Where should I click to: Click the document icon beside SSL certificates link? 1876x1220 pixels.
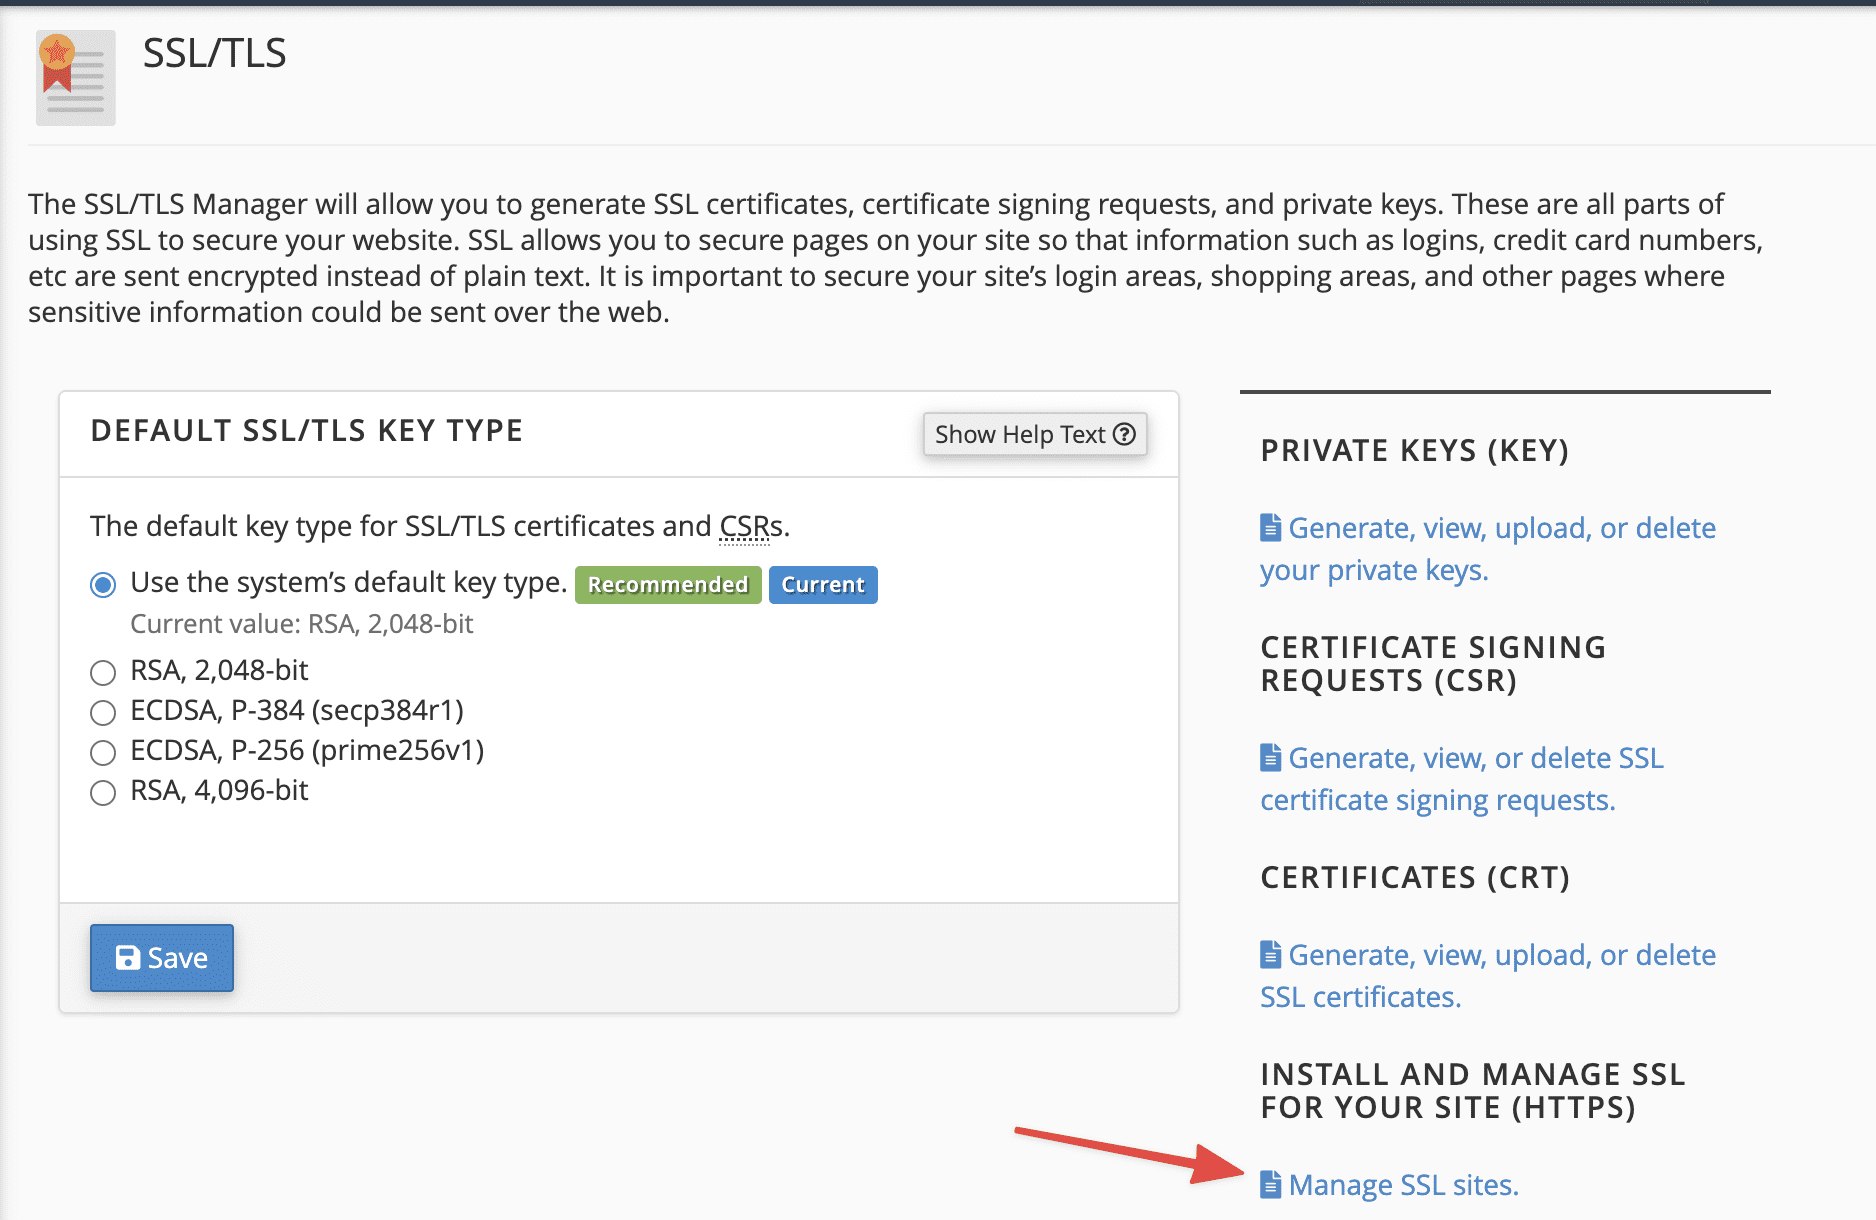click(1269, 953)
